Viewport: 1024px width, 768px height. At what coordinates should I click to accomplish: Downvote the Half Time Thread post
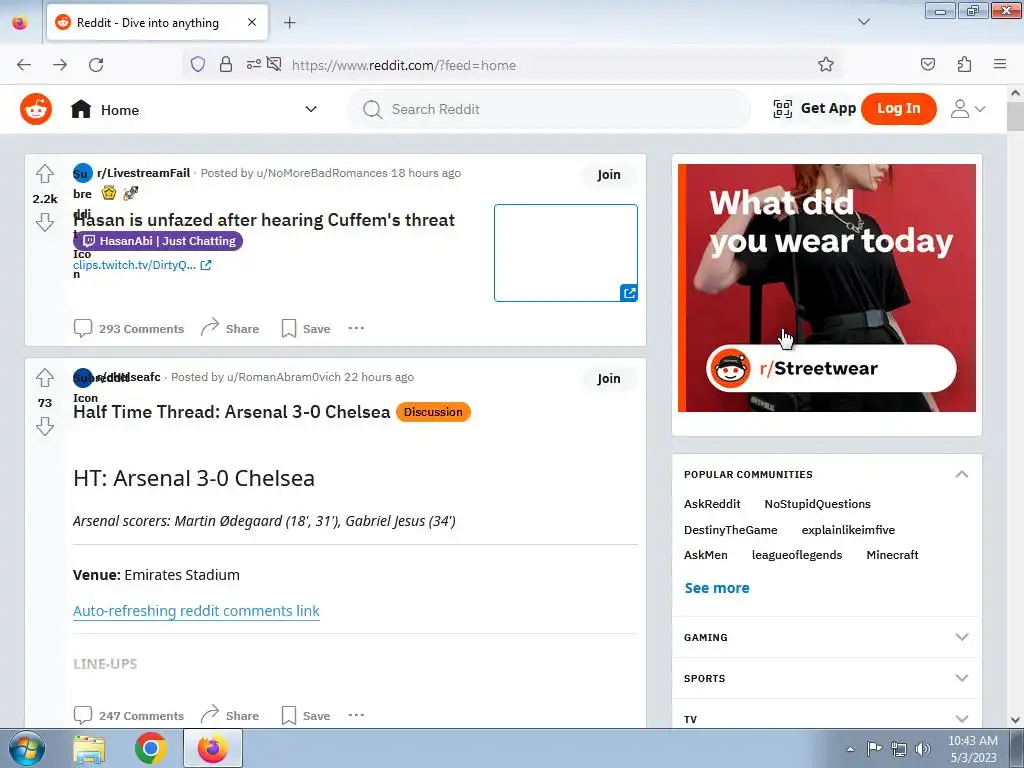pyautogui.click(x=45, y=426)
